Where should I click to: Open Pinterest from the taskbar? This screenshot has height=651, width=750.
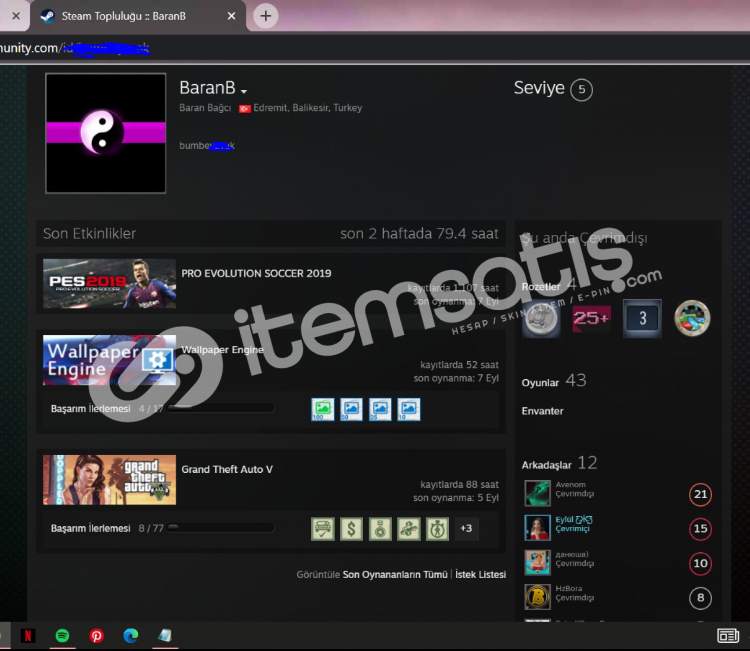[97, 636]
